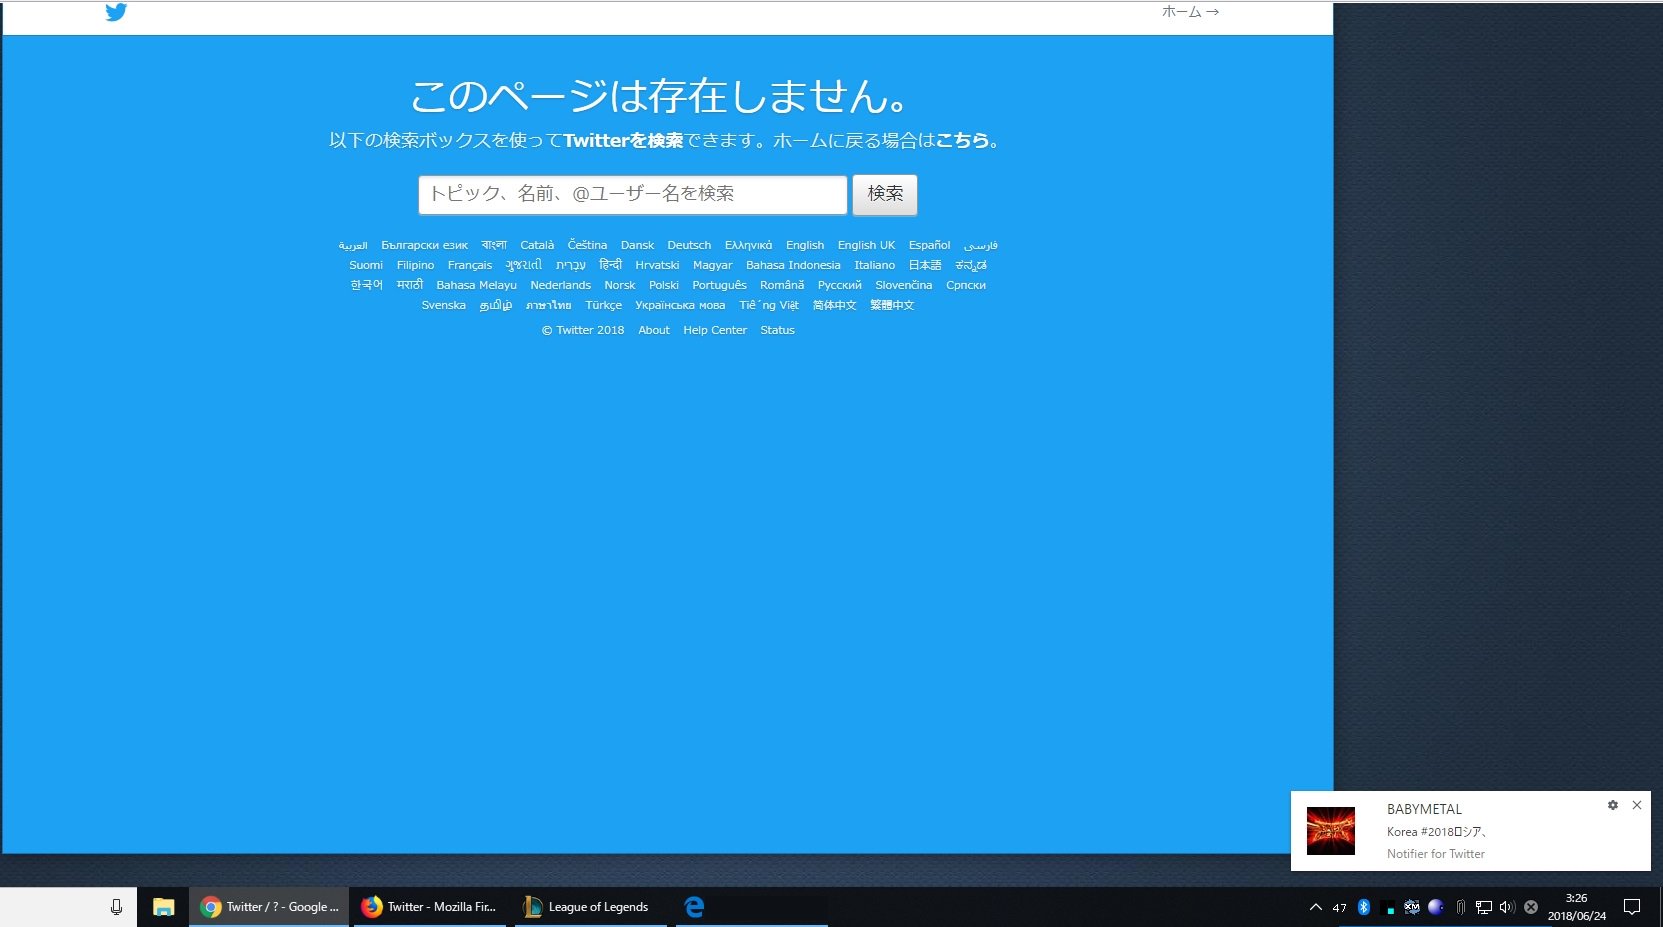The image size is (1663, 927).
Task: Select Nederlands language
Action: [560, 285]
